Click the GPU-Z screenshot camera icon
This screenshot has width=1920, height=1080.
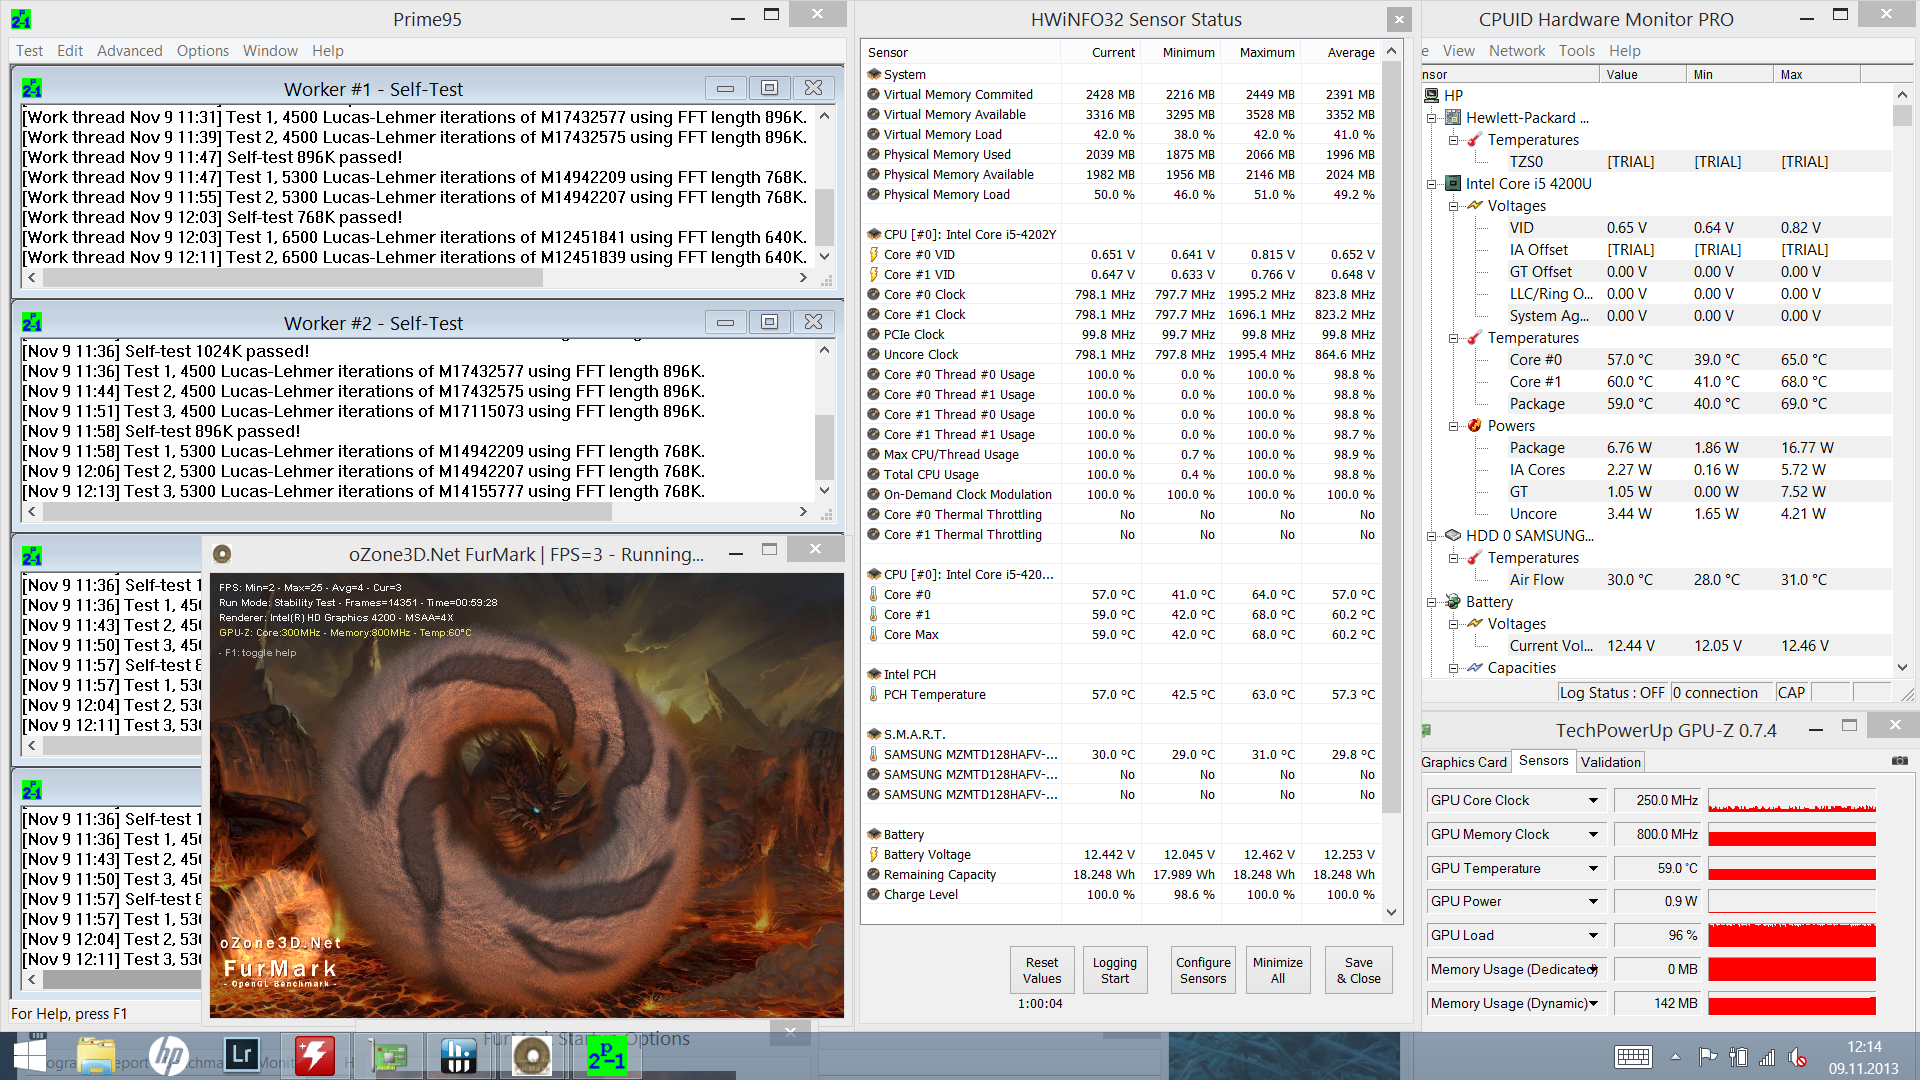[1899, 761]
